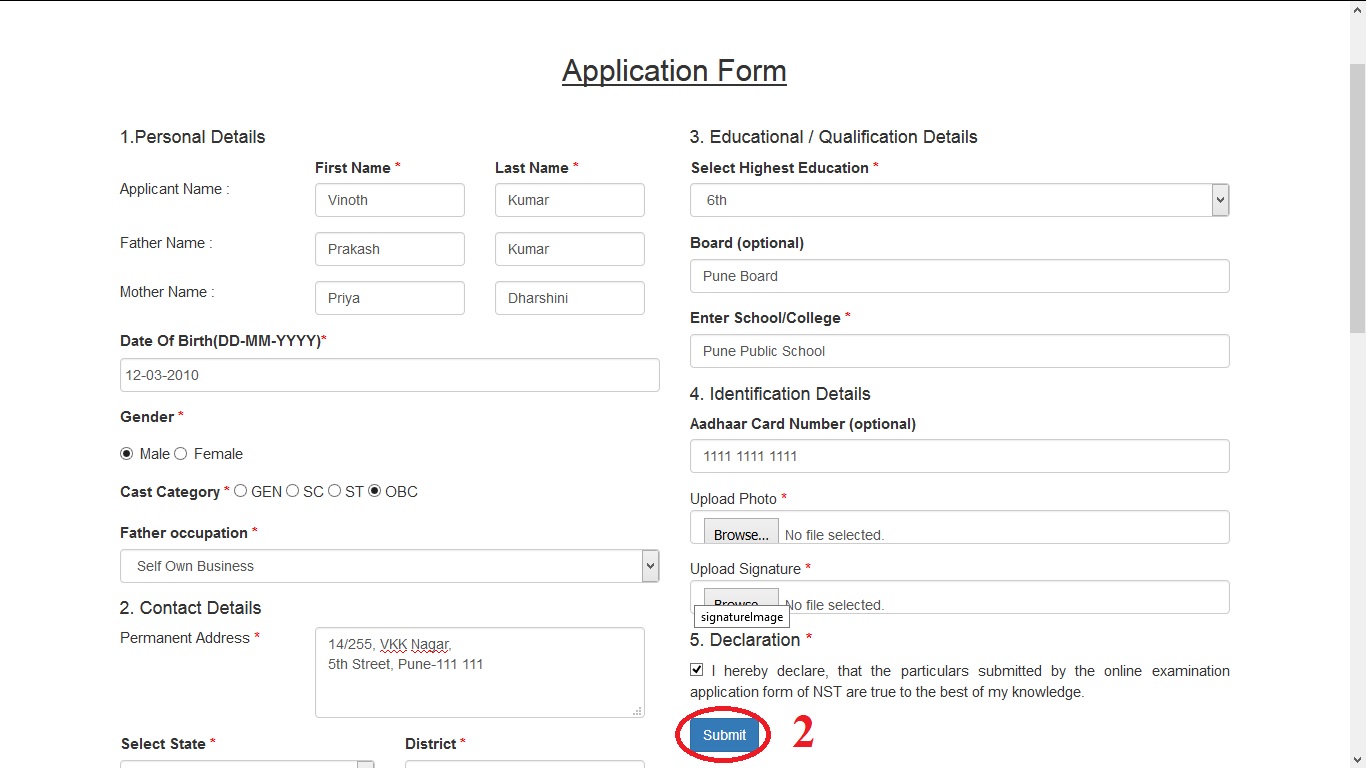1366x768 pixels.
Task: Open the Select Highest Education dropdown
Action: (959, 200)
